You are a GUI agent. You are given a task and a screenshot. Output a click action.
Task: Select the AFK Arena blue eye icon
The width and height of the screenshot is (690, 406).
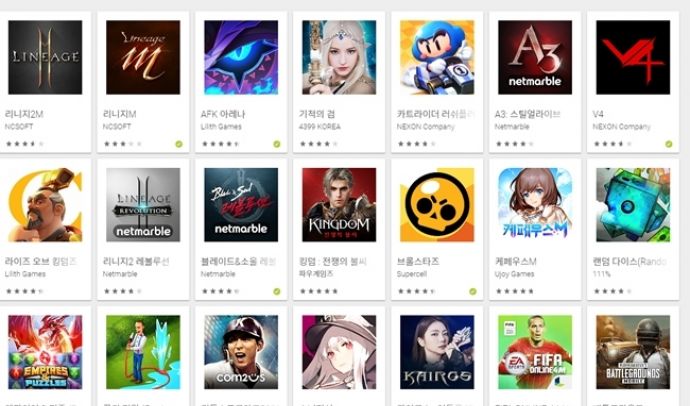tap(241, 57)
